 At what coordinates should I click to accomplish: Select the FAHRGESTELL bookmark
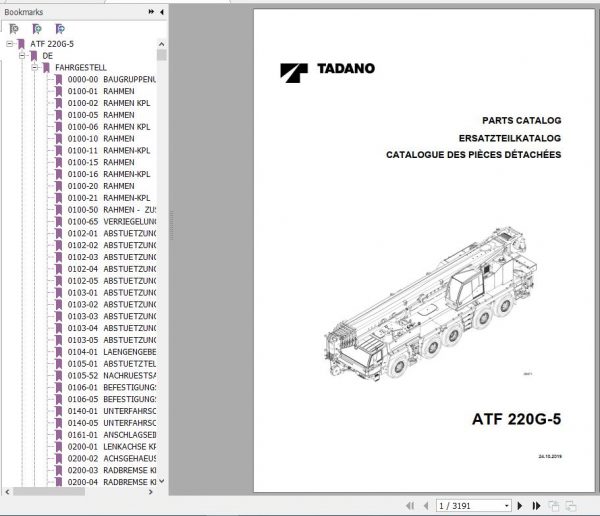[81, 68]
